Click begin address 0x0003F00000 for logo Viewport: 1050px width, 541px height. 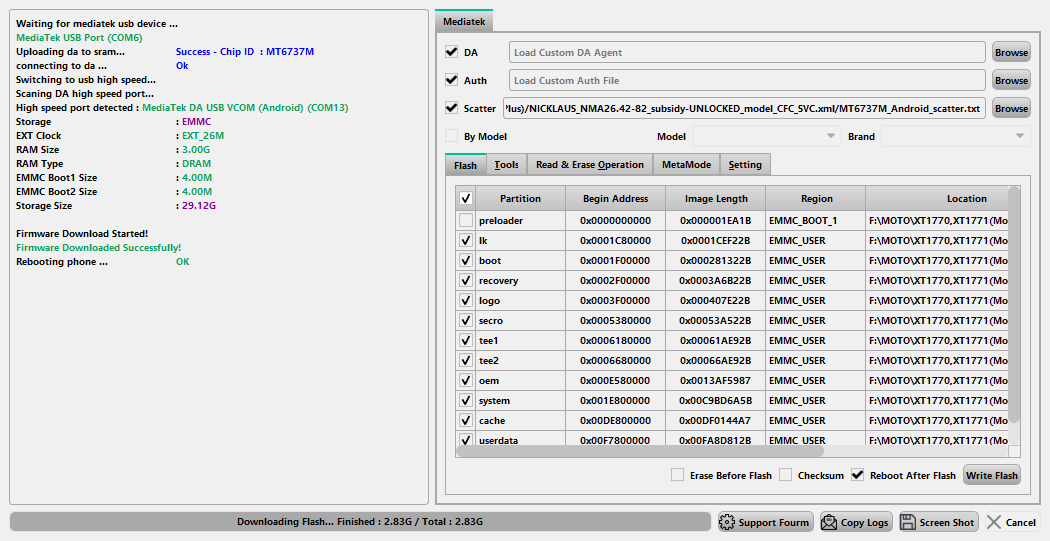tap(615, 301)
